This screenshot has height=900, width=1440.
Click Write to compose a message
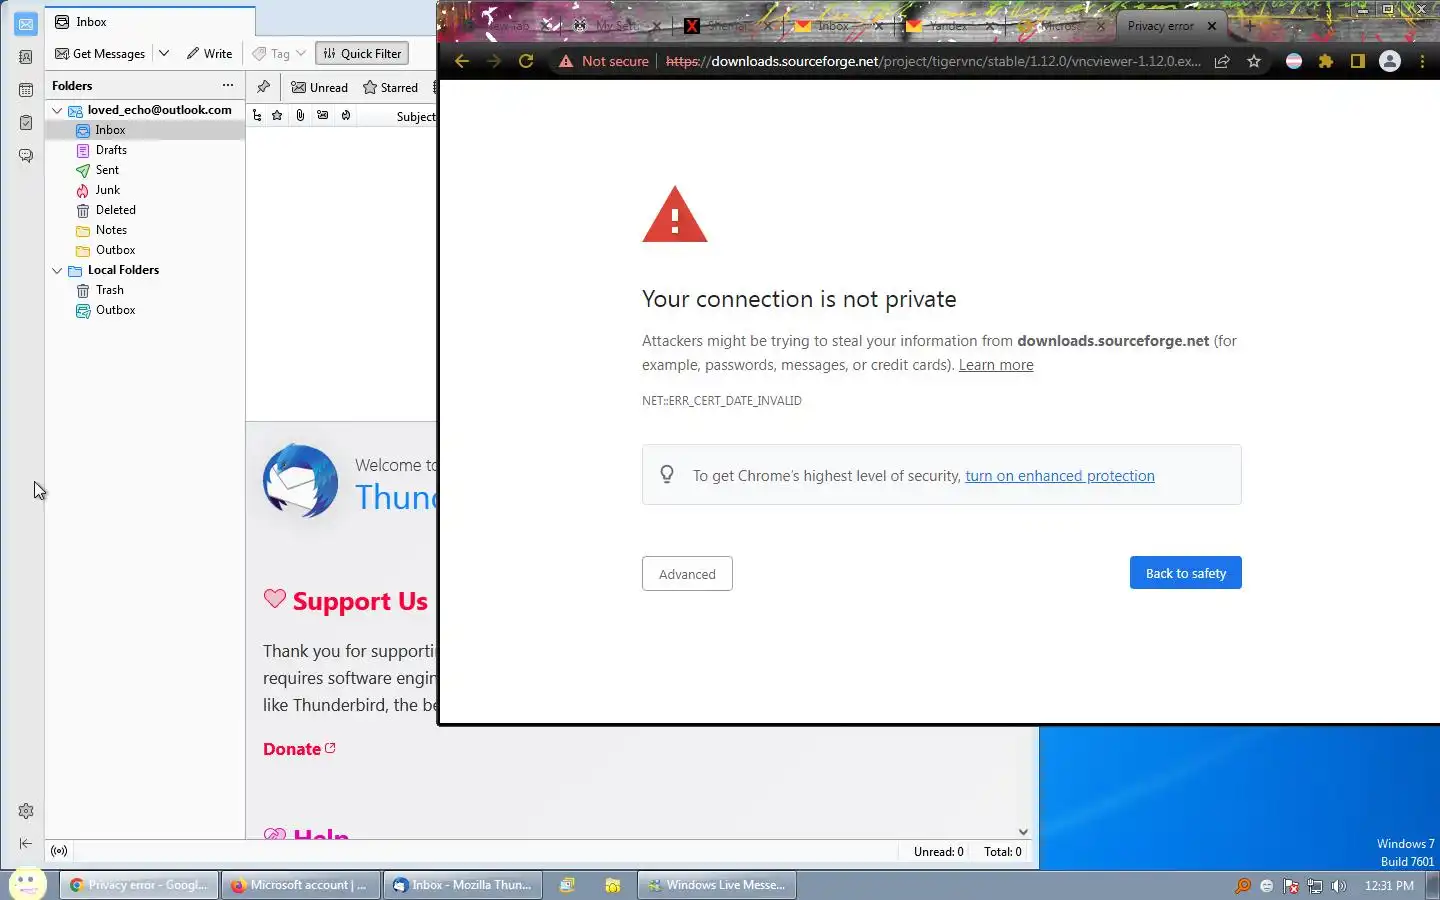point(209,54)
